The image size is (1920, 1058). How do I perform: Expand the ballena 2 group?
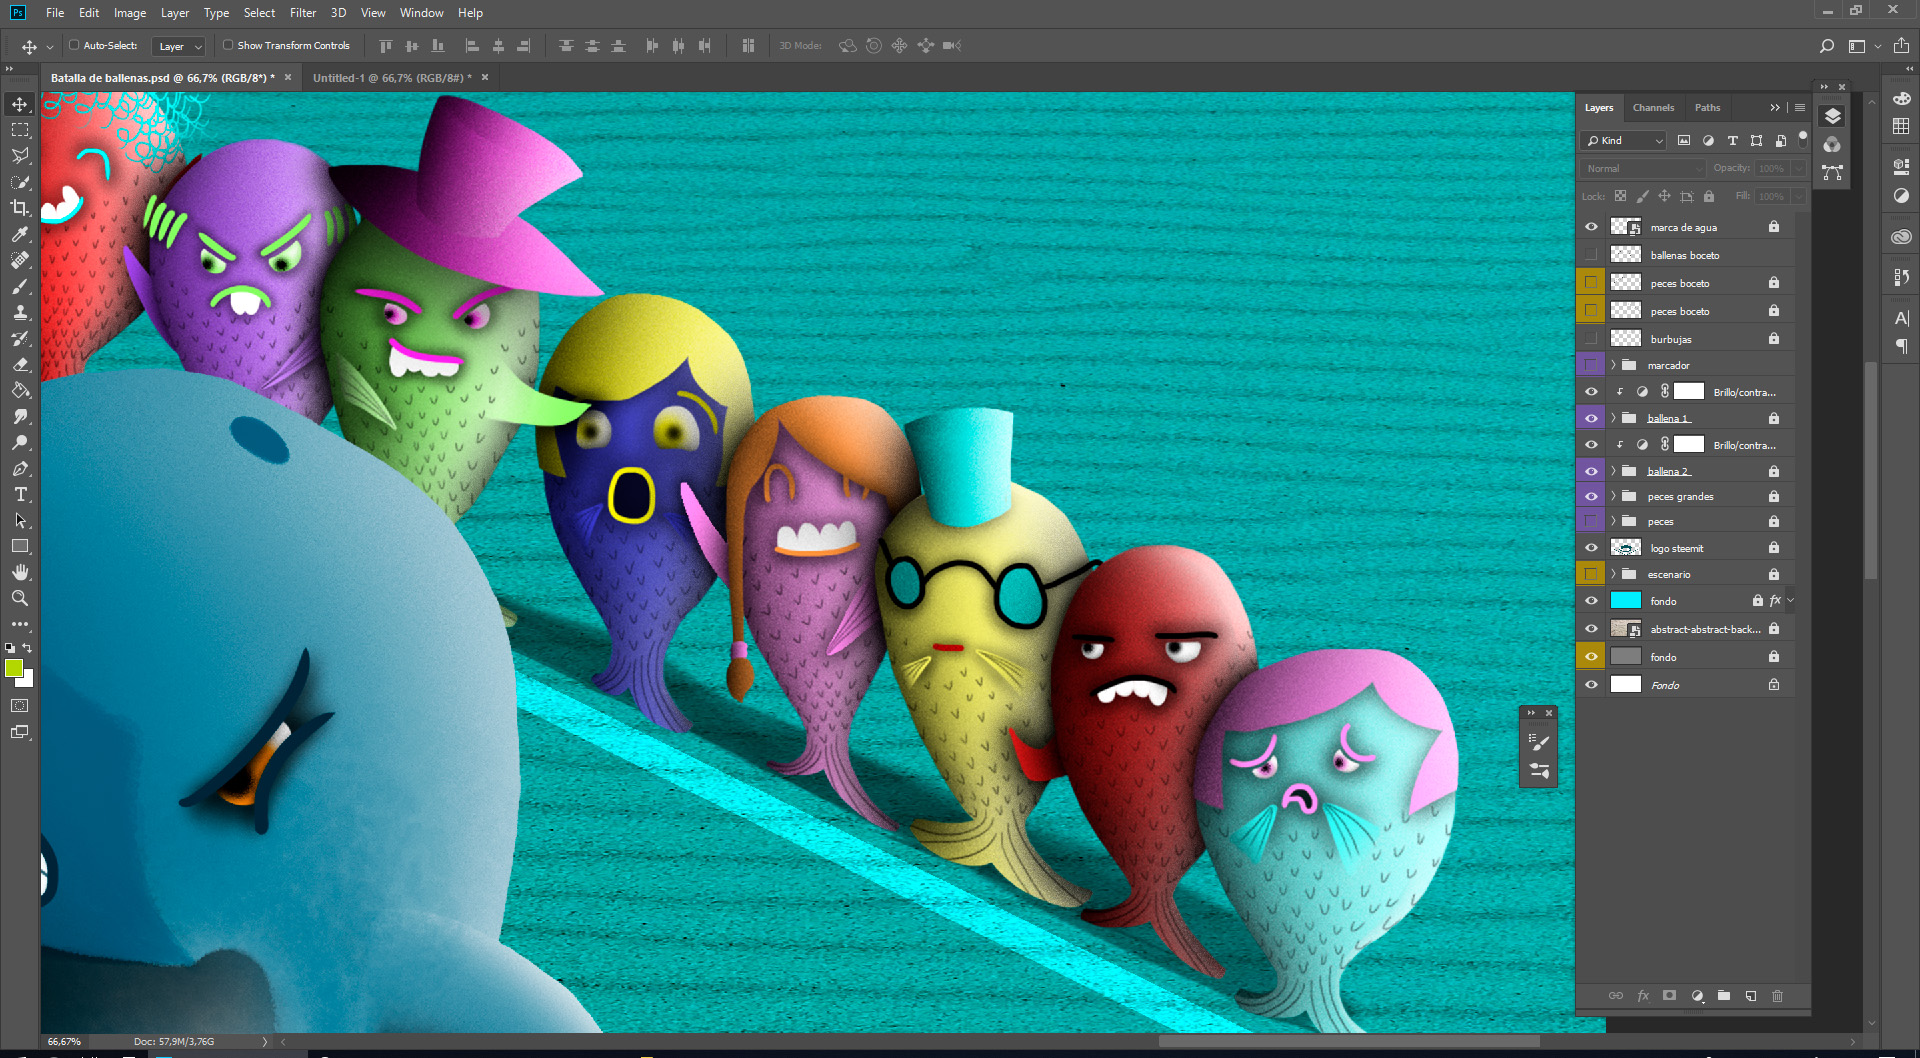1613,471
